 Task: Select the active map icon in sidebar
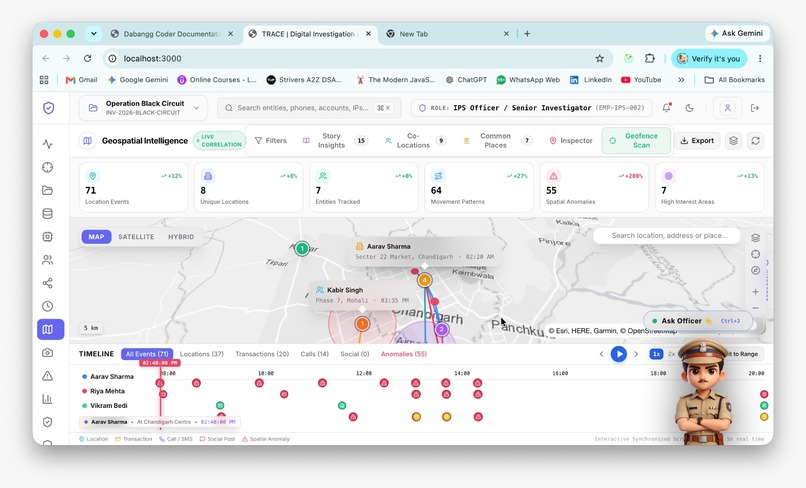click(x=50, y=329)
